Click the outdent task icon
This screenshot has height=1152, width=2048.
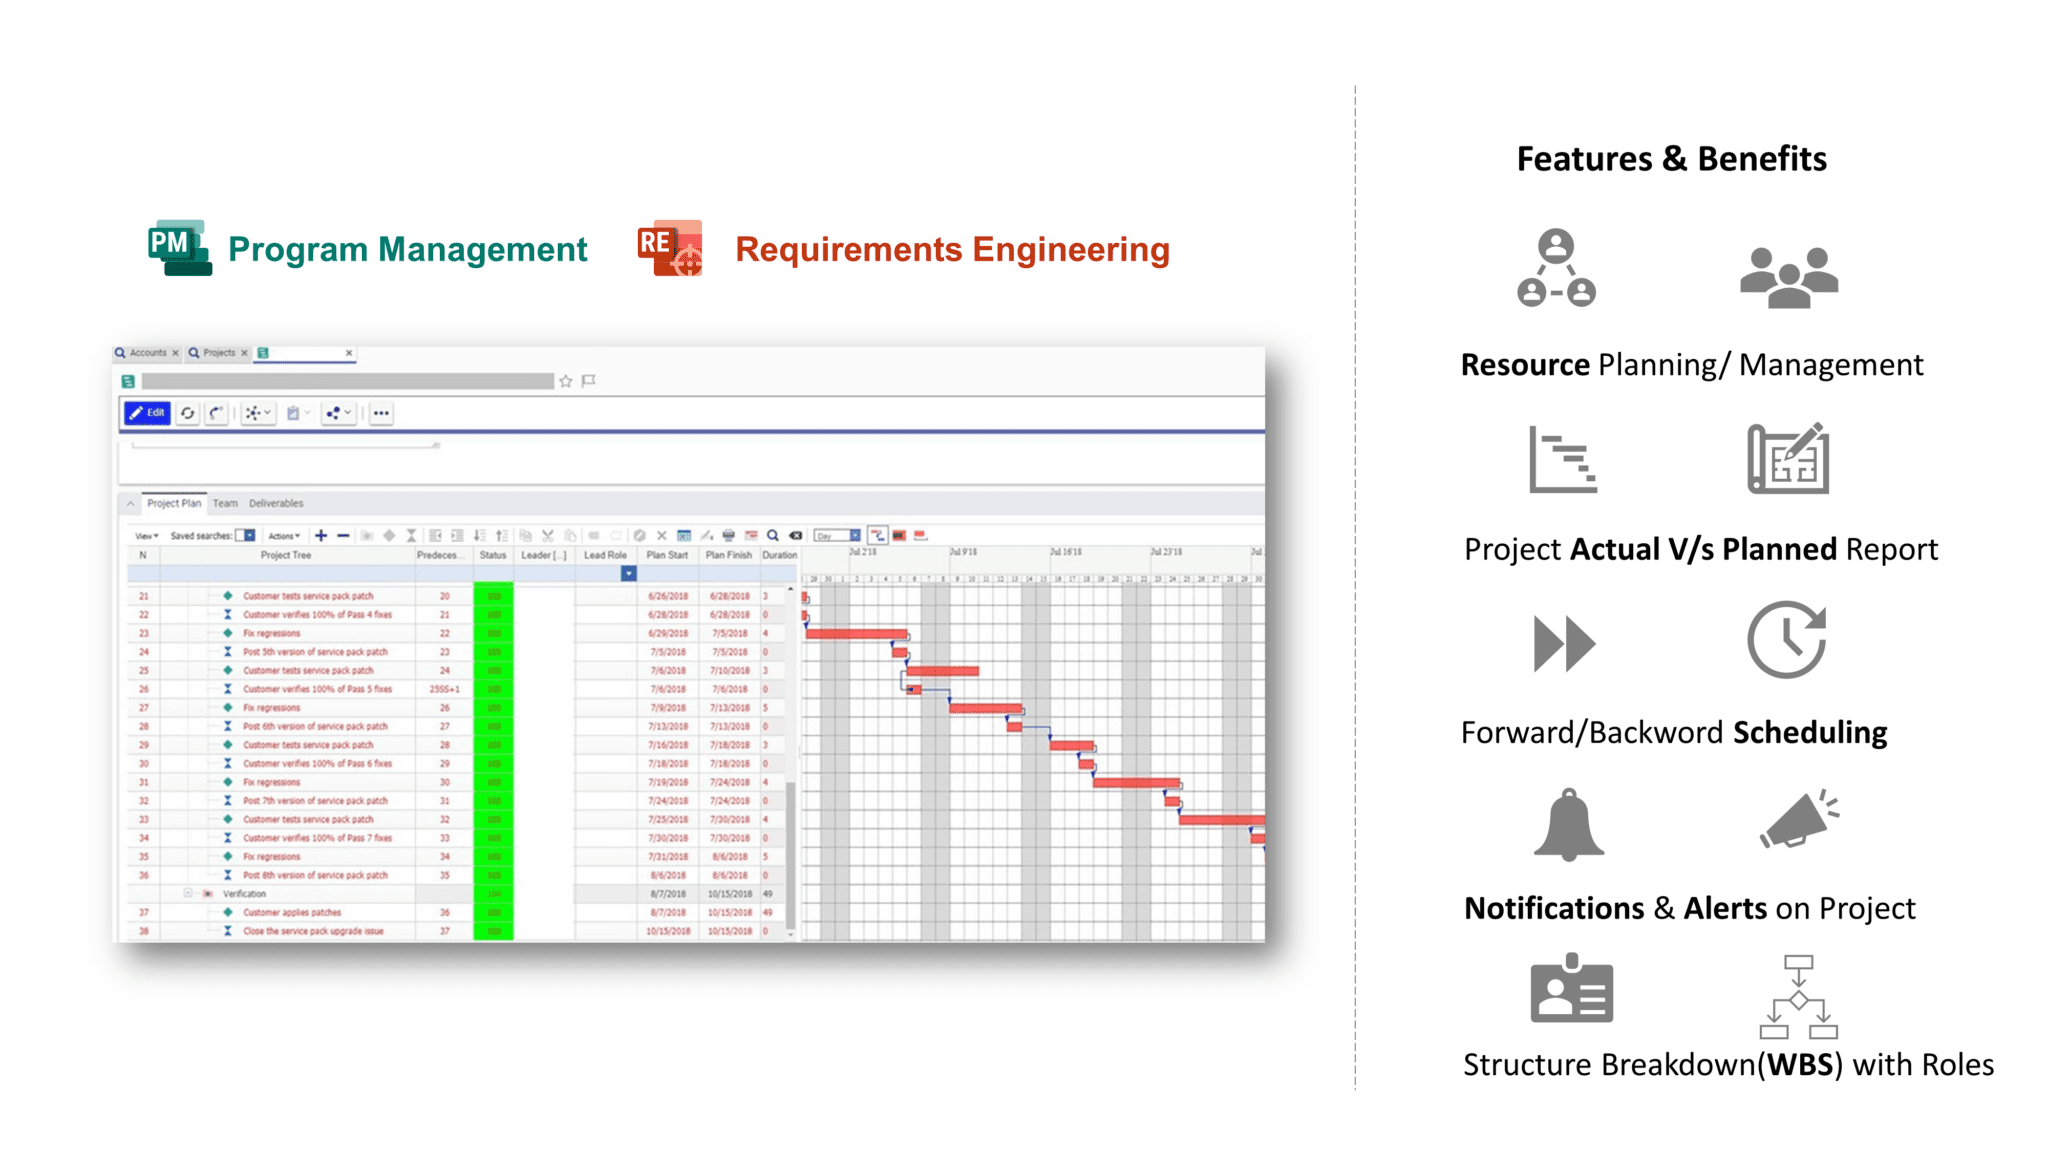pyautogui.click(x=435, y=536)
